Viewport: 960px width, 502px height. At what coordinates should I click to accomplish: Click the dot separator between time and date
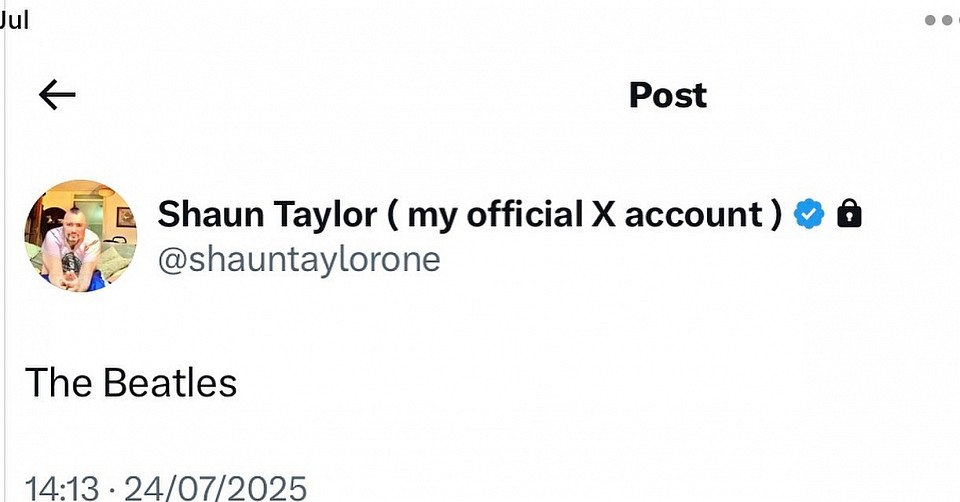click(112, 489)
